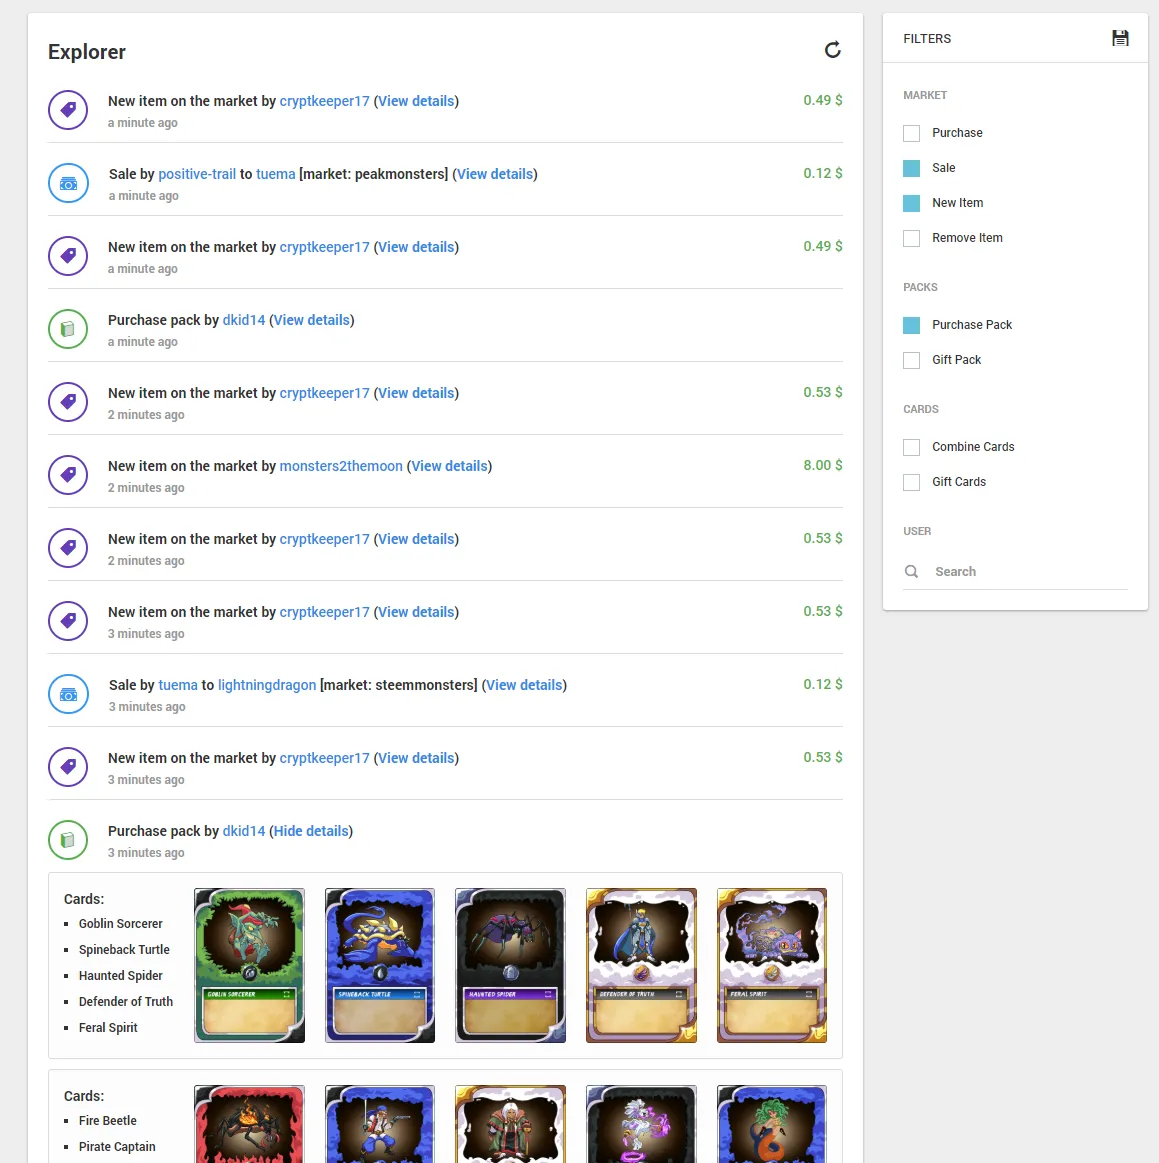Click the Defender of Truth card image

(641, 965)
